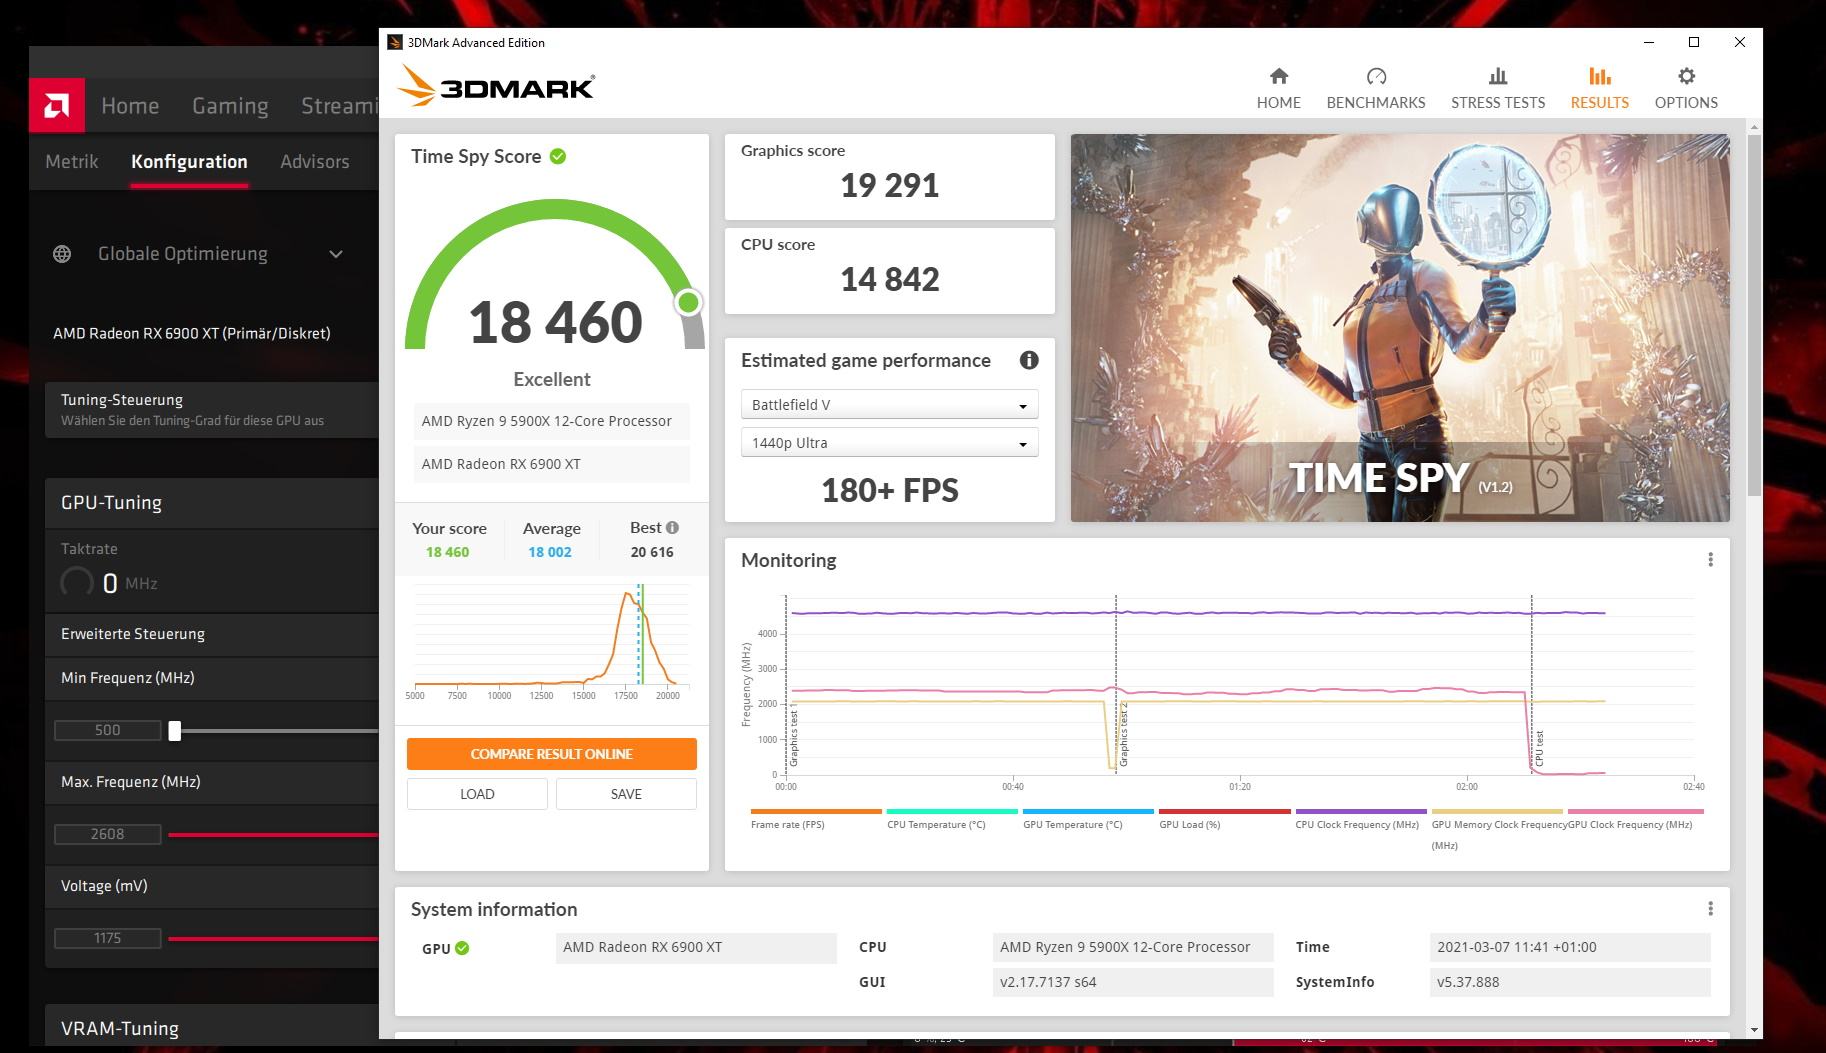Click the SAVE button
1826x1053 pixels.
pos(626,794)
